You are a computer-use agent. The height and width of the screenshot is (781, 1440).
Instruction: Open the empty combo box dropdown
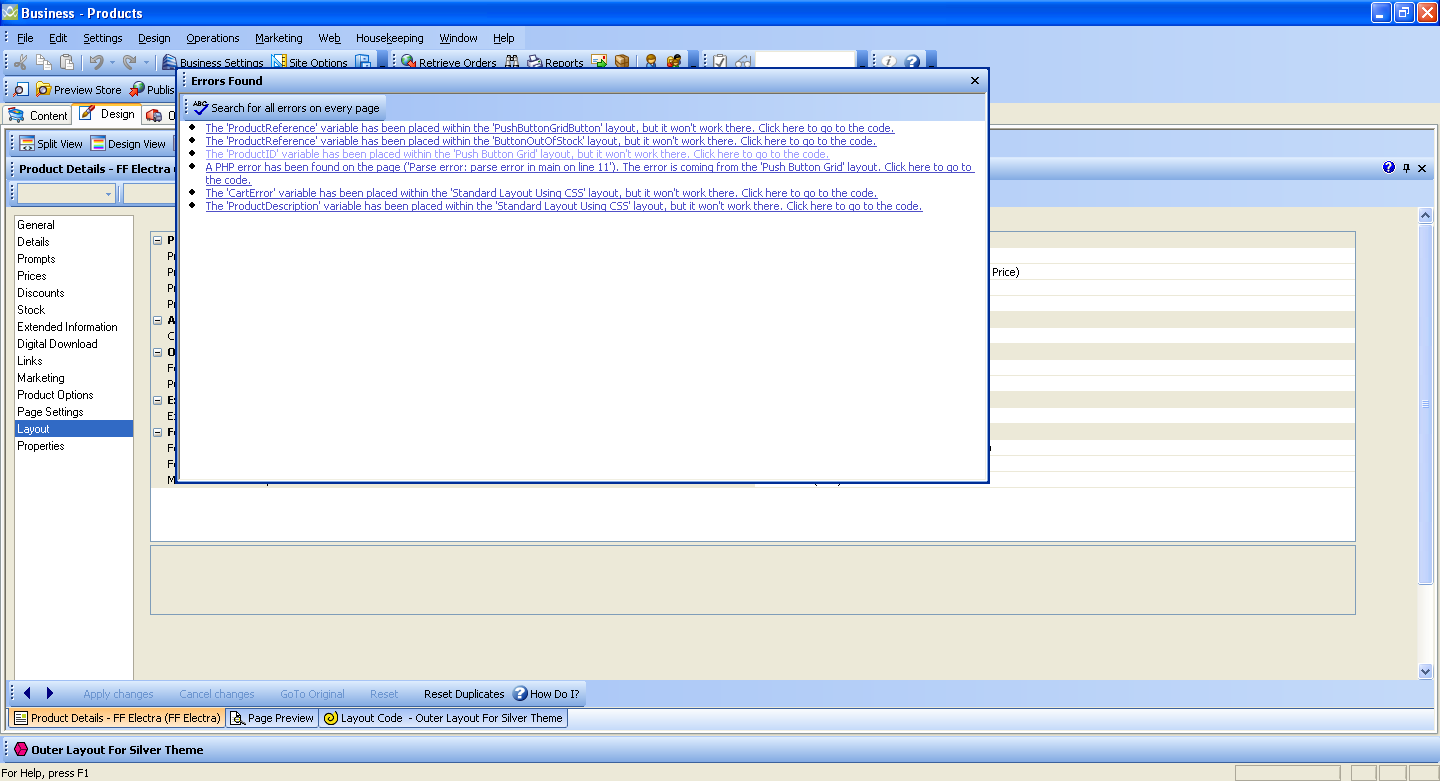[108, 194]
